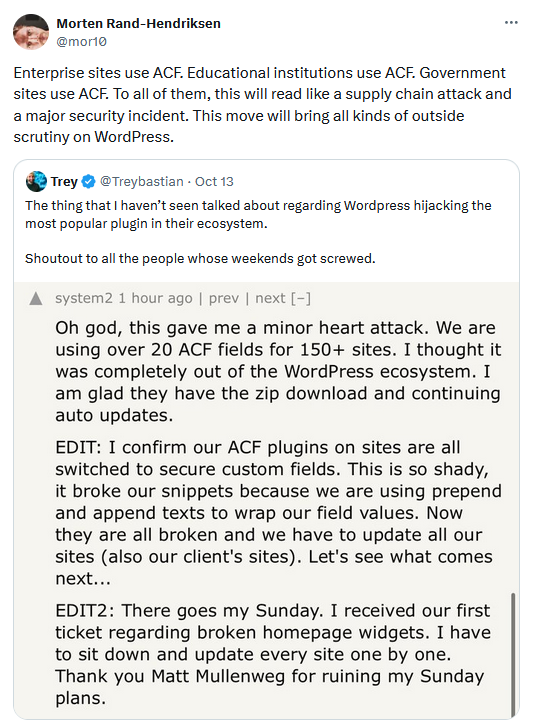
Task: Click 'Shoutout to all the people' line
Action: click(x=200, y=258)
